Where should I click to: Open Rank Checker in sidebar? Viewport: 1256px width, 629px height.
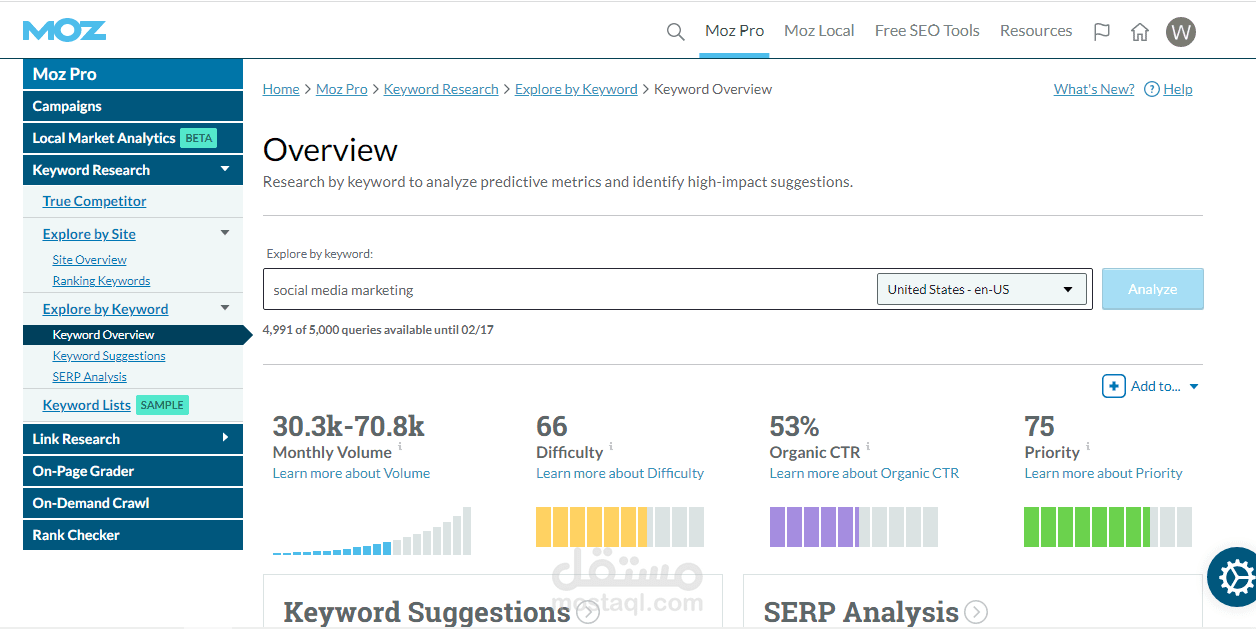pyautogui.click(x=133, y=535)
